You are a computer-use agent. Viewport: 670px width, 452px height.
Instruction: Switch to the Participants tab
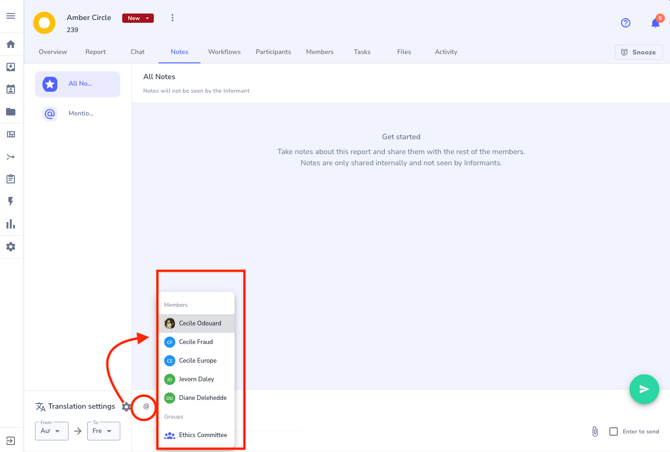(273, 52)
